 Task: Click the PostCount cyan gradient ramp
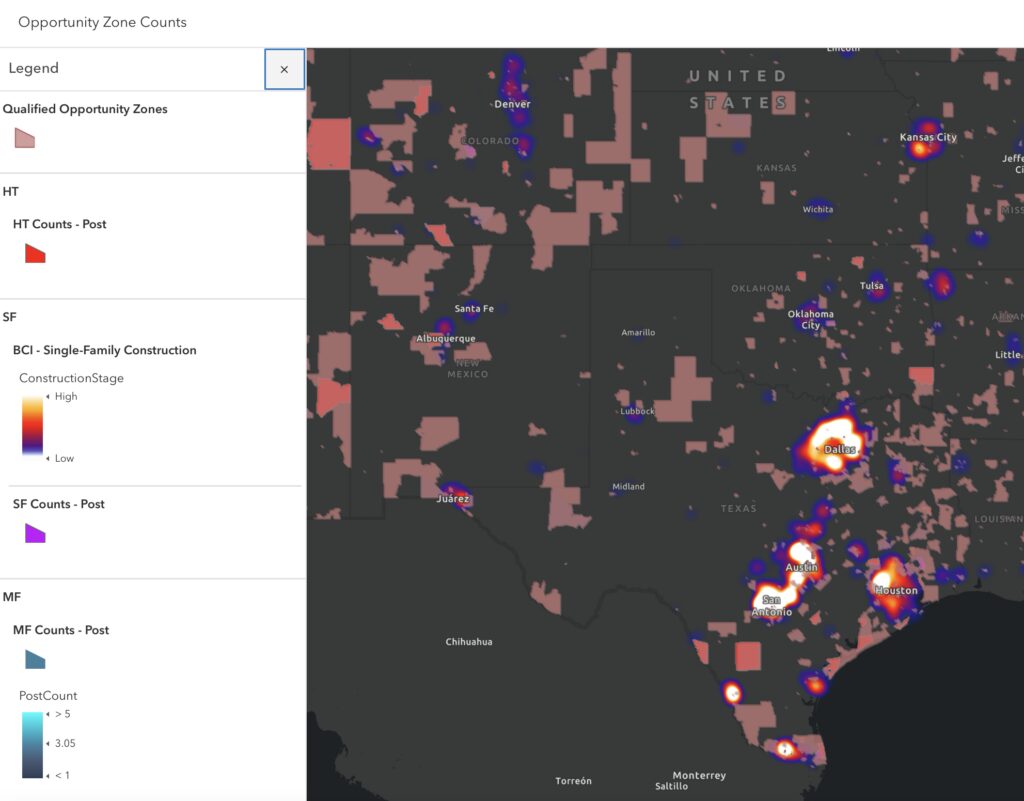(32, 745)
